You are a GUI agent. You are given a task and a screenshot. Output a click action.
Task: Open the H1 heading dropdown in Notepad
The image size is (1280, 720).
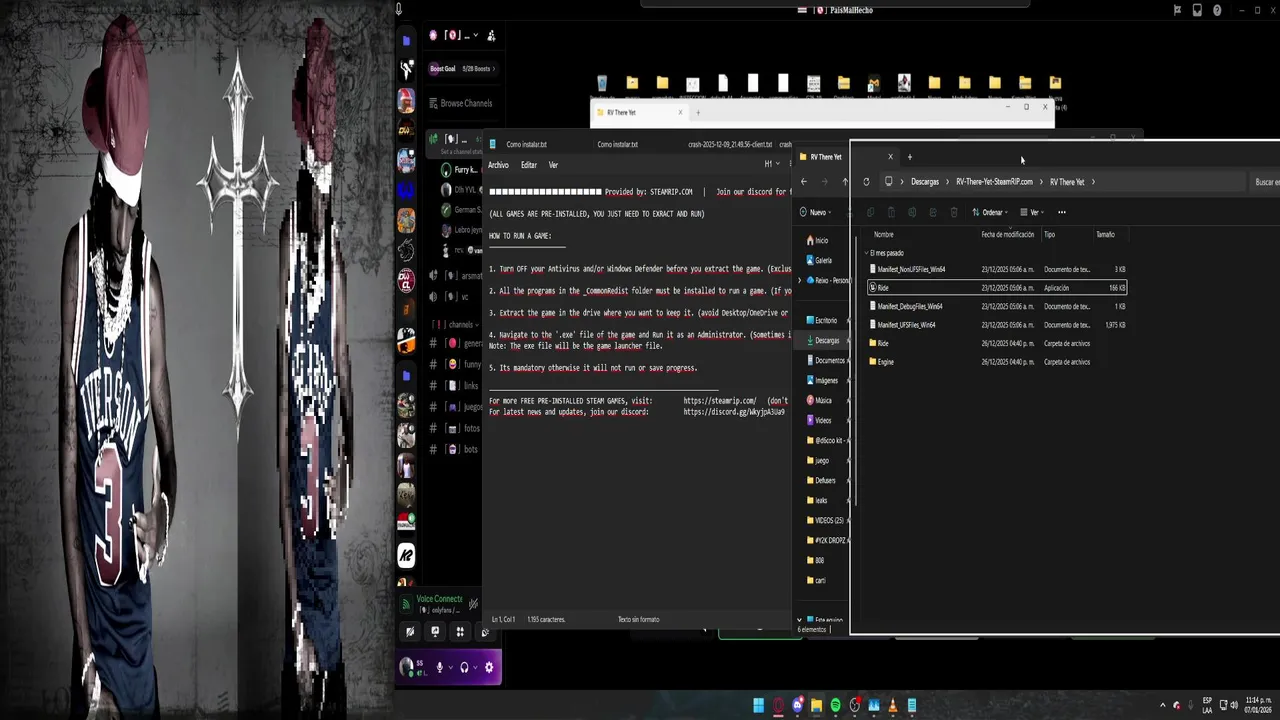click(x=771, y=164)
